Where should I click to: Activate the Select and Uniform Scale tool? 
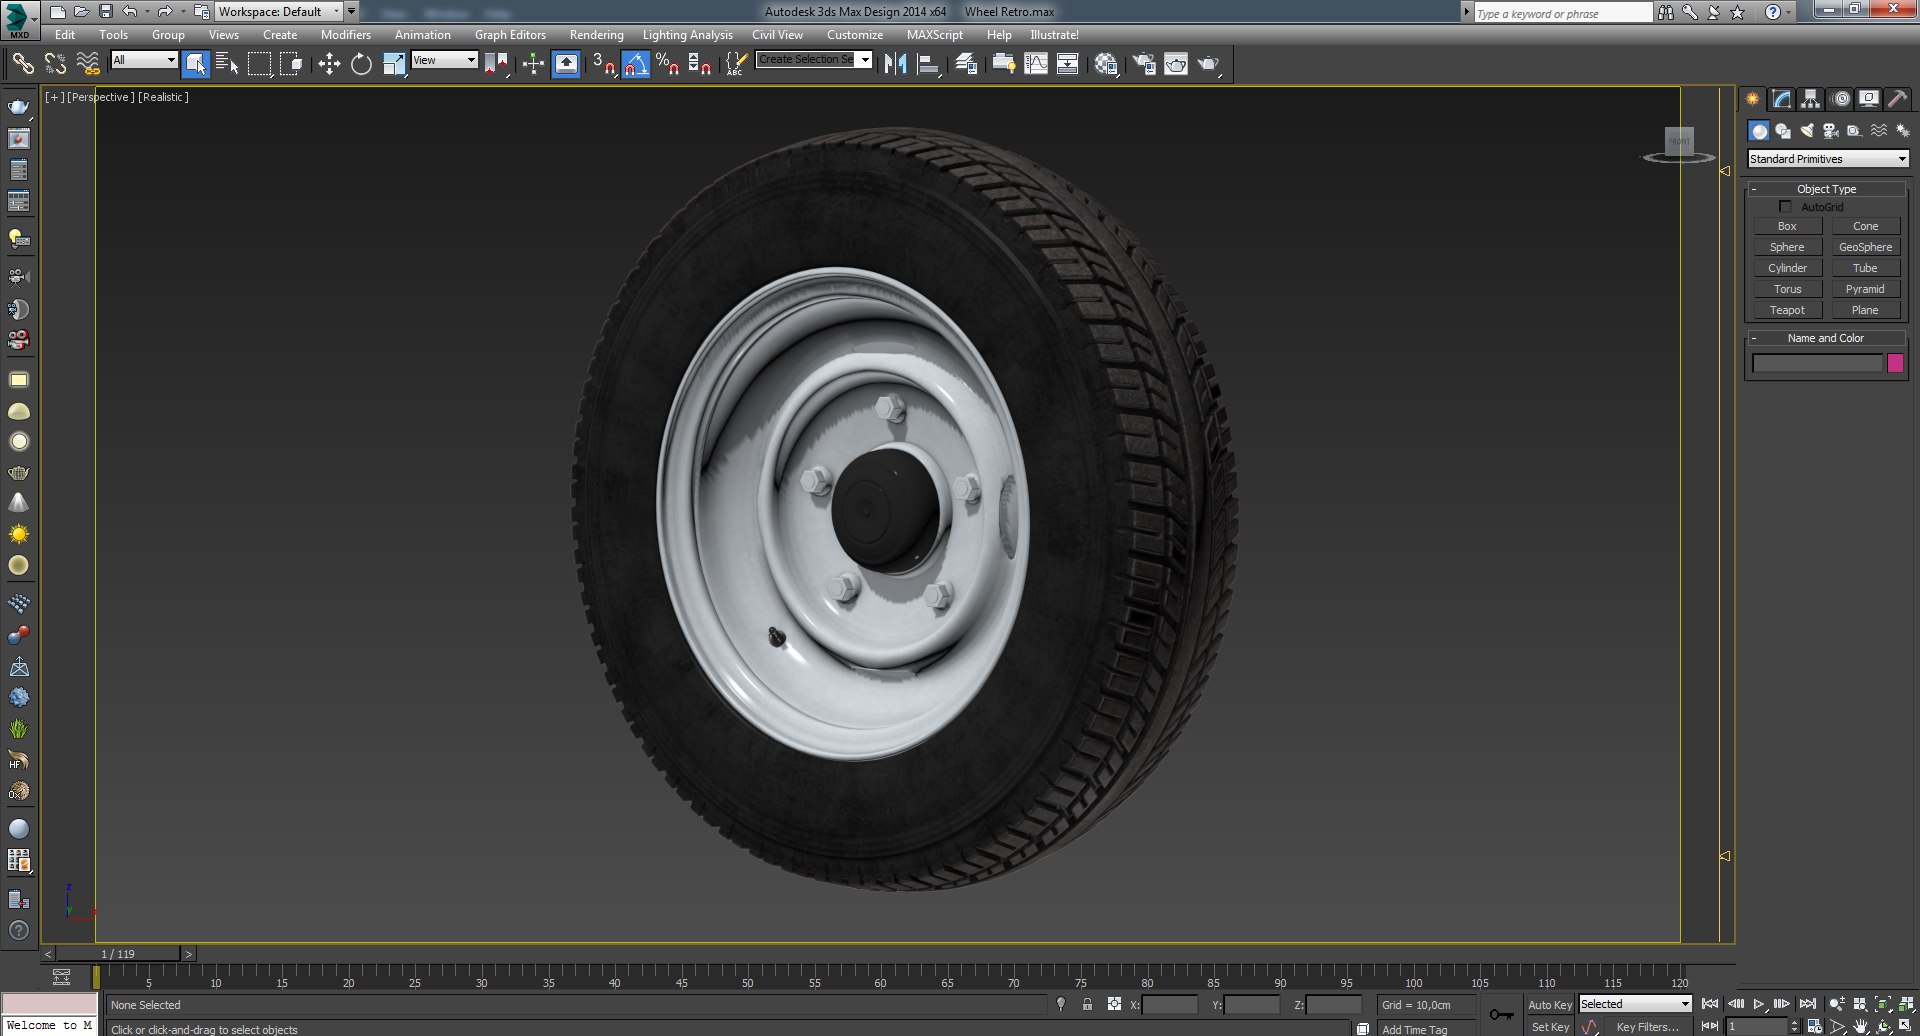point(394,64)
